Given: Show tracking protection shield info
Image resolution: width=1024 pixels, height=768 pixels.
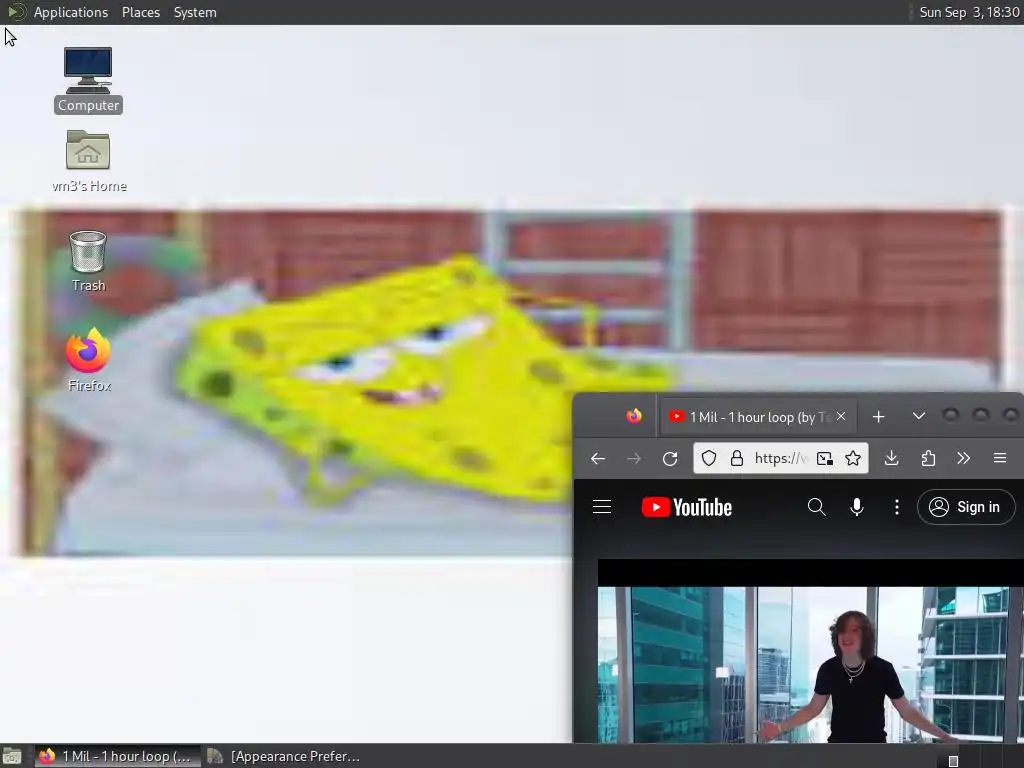Looking at the screenshot, I should point(709,458).
